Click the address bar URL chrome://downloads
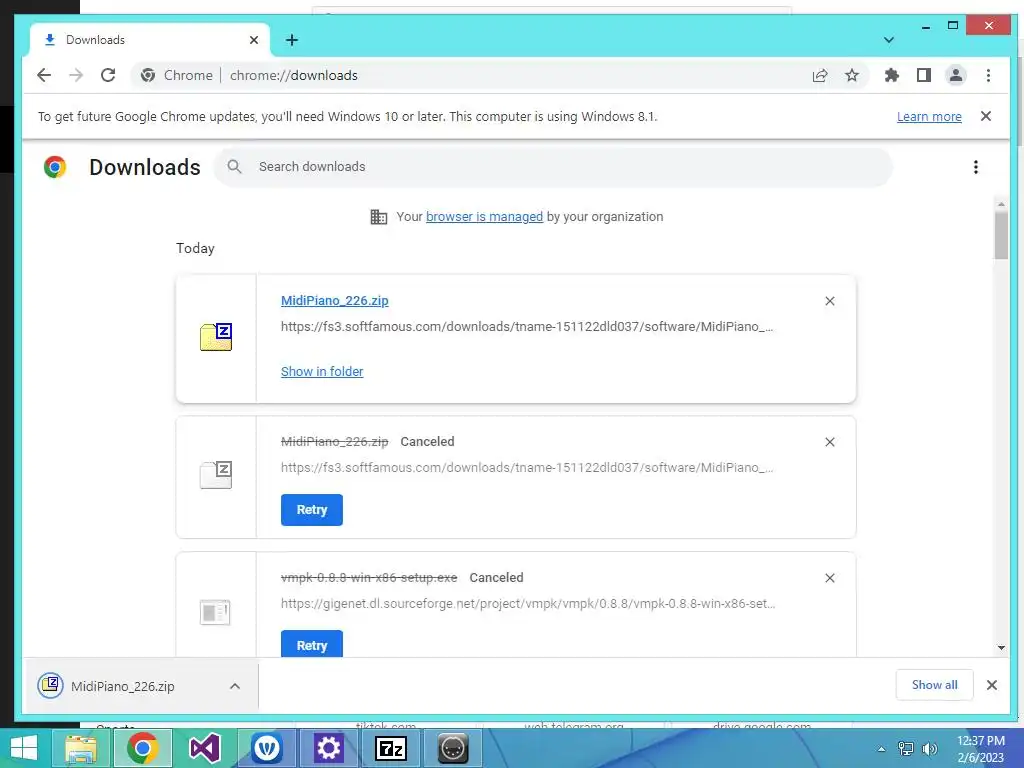This screenshot has height=768, width=1024. coord(293,75)
